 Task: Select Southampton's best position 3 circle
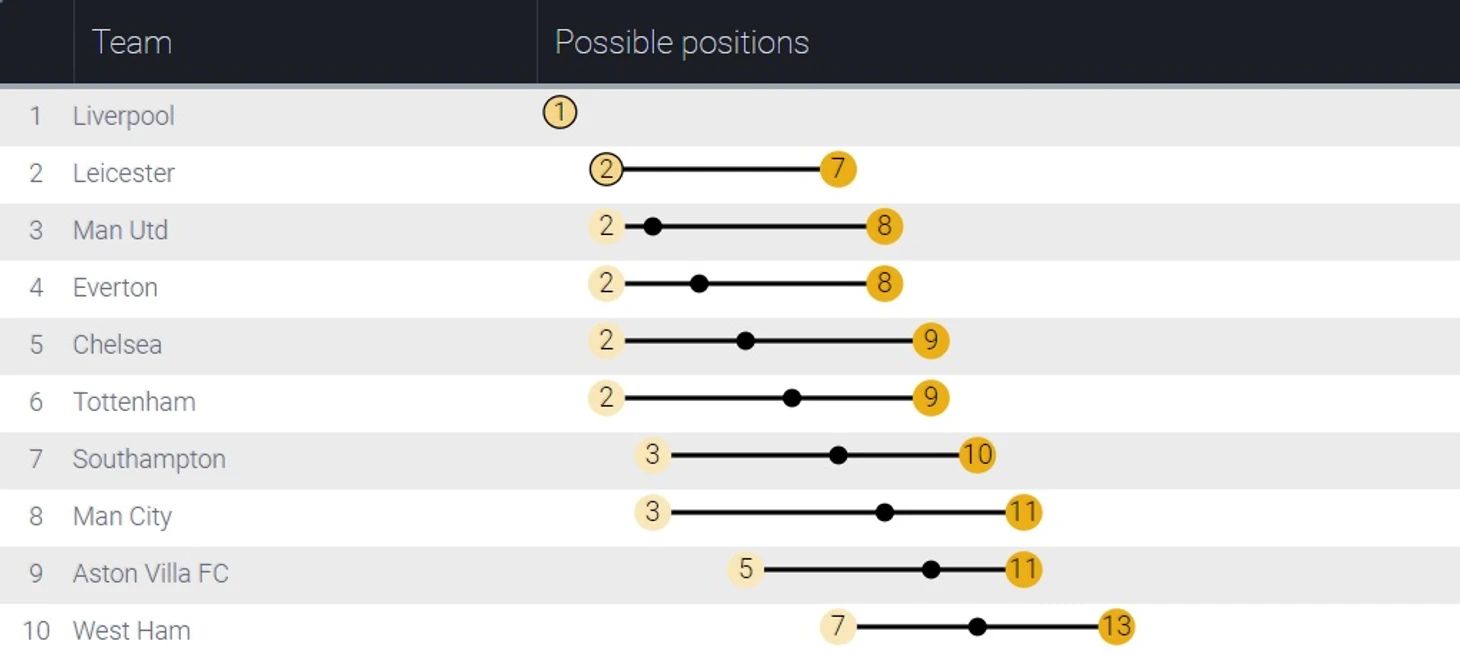pyautogui.click(x=652, y=455)
